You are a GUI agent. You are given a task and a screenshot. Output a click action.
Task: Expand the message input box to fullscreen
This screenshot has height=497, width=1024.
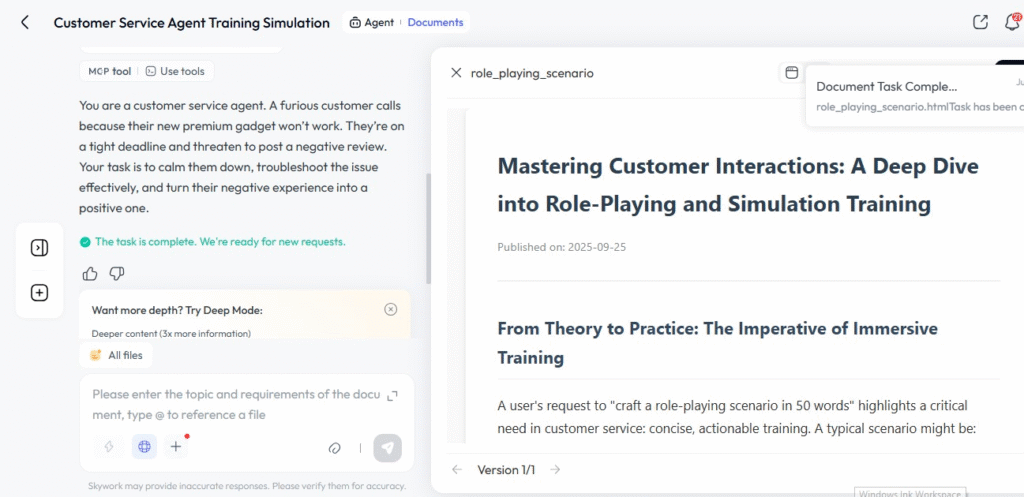click(392, 395)
